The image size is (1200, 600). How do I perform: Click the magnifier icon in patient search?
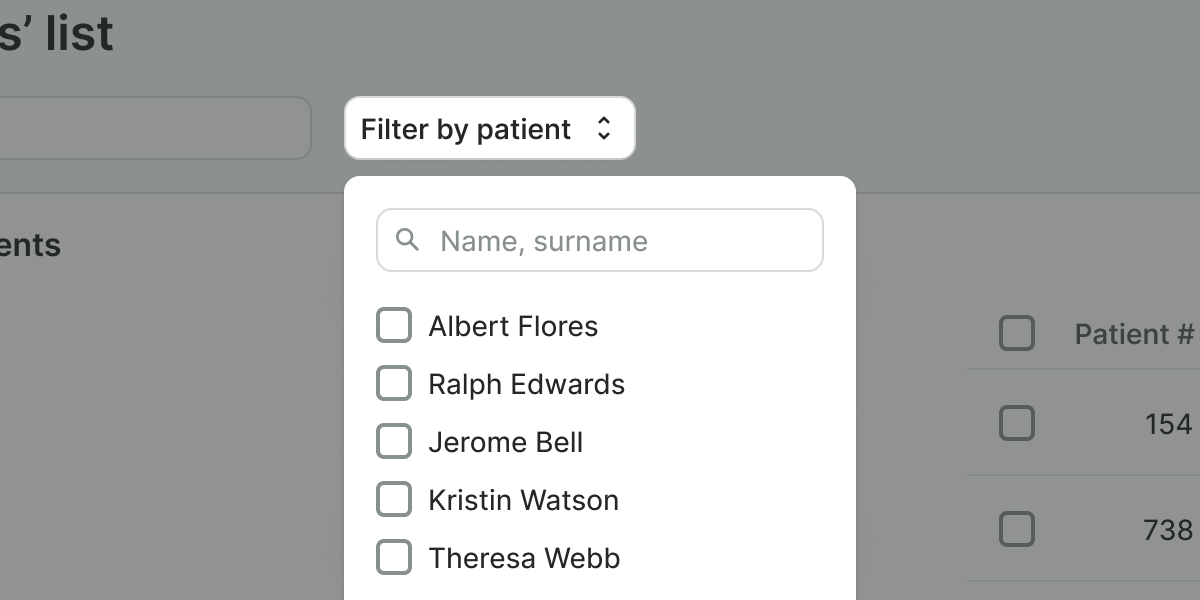point(407,240)
